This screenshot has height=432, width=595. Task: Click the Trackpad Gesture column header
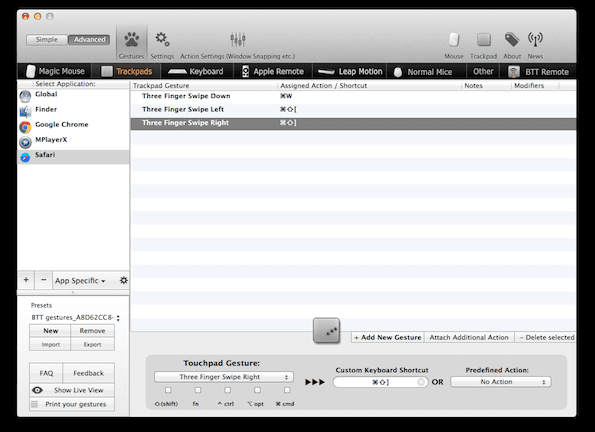(204, 85)
